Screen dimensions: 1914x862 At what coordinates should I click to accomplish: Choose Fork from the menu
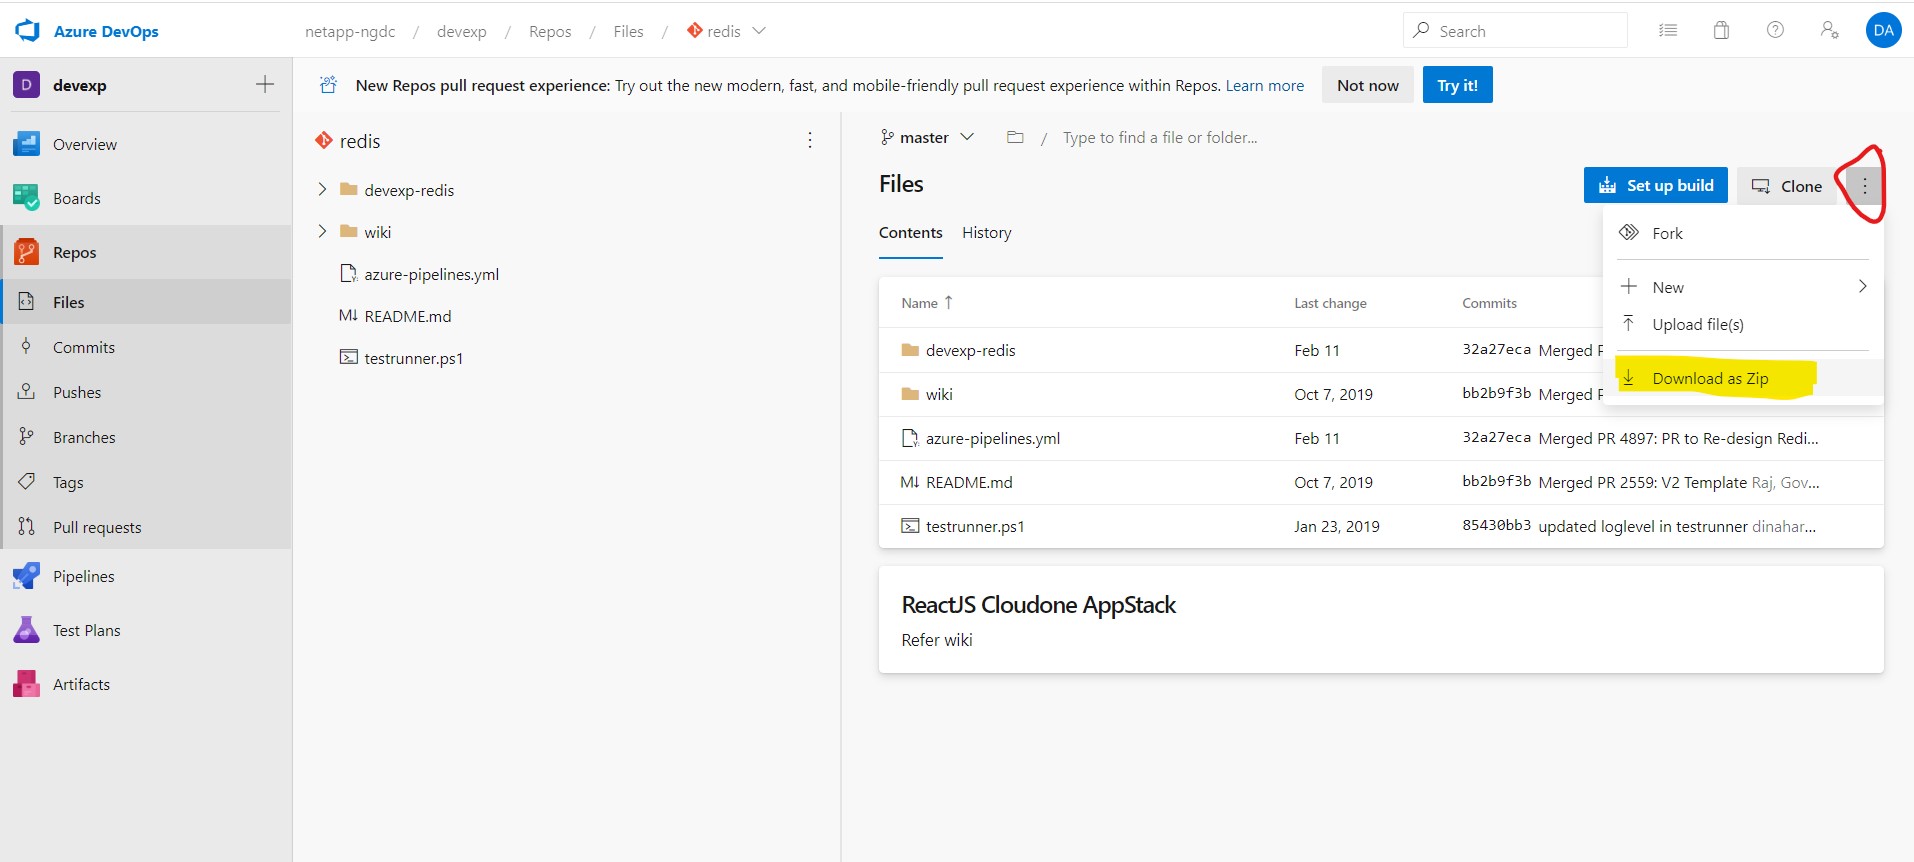[x=1667, y=233]
